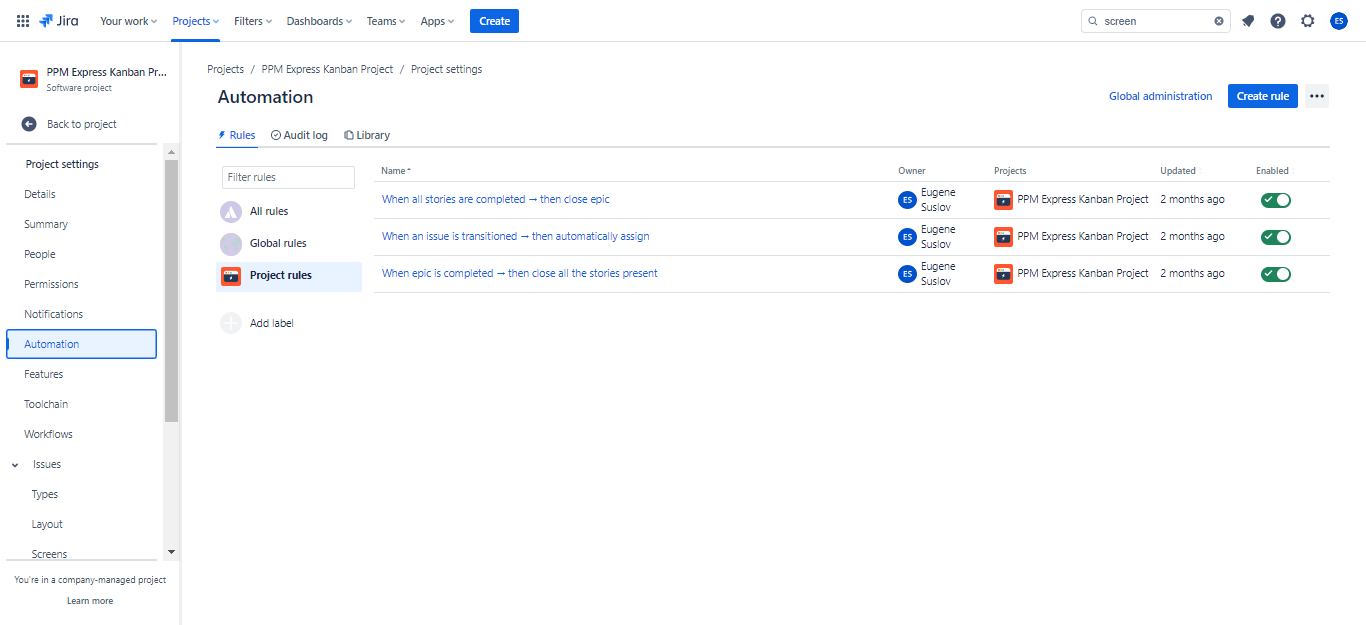The height and width of the screenshot is (625, 1366).
Task: Open the rule 'When an issue is transitioned'
Action: point(516,237)
